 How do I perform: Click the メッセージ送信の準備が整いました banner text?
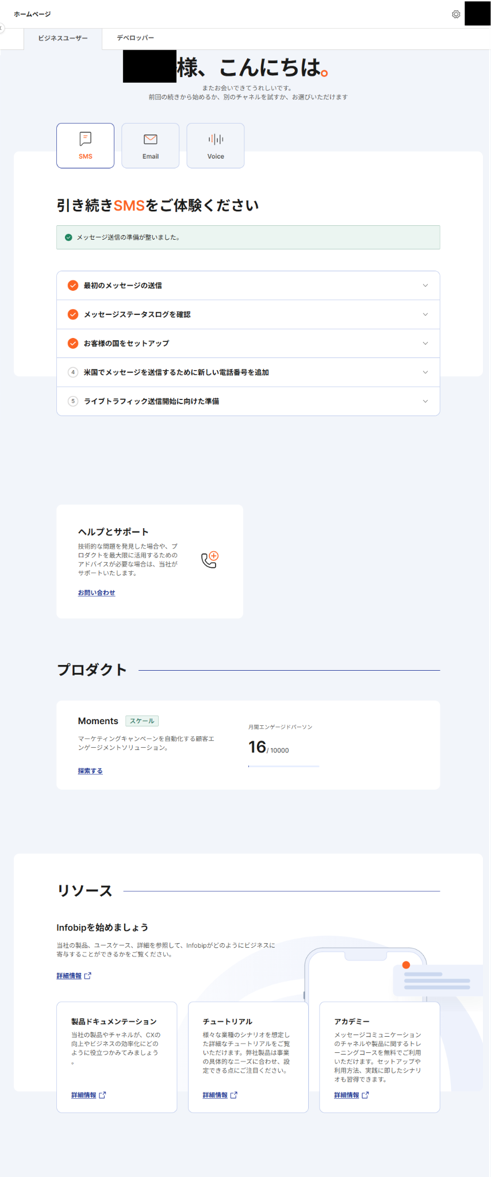128,237
